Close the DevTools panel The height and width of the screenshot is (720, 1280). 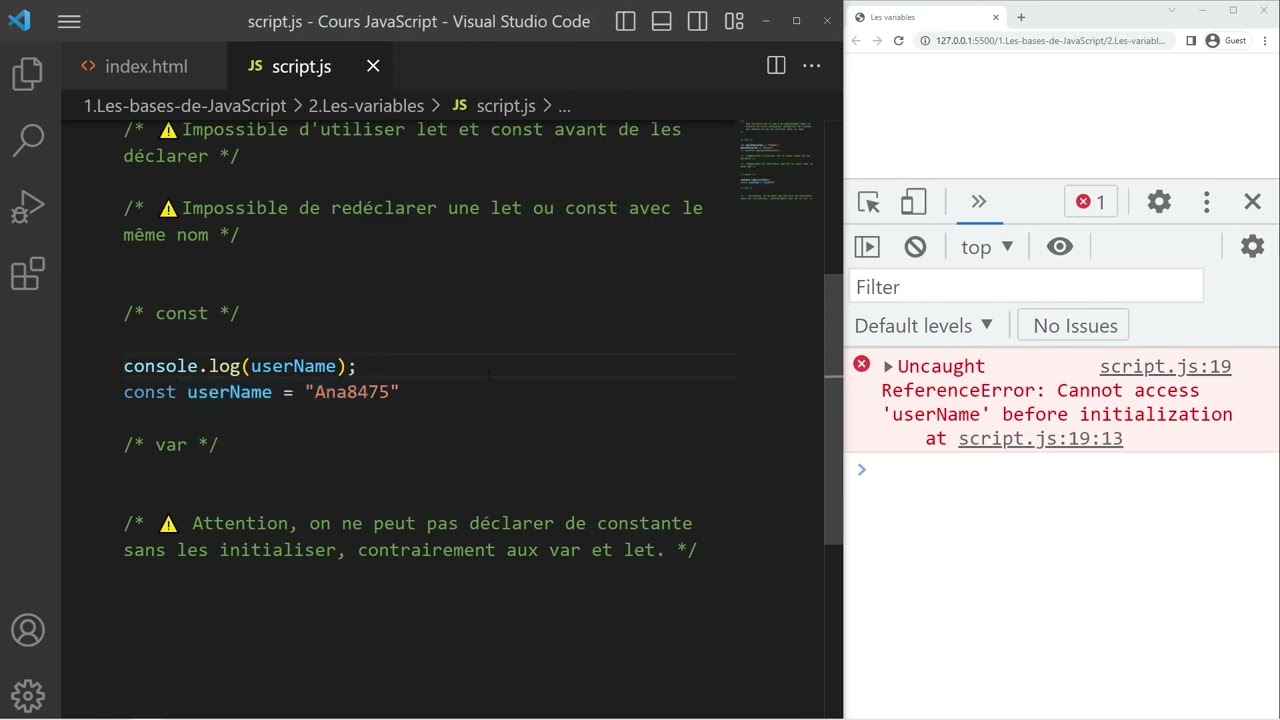pyautogui.click(x=1253, y=202)
